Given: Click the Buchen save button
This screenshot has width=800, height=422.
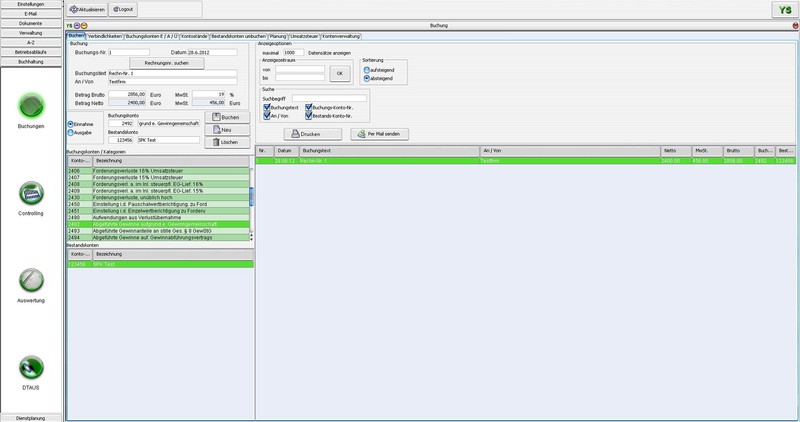Looking at the screenshot, I should pos(227,117).
